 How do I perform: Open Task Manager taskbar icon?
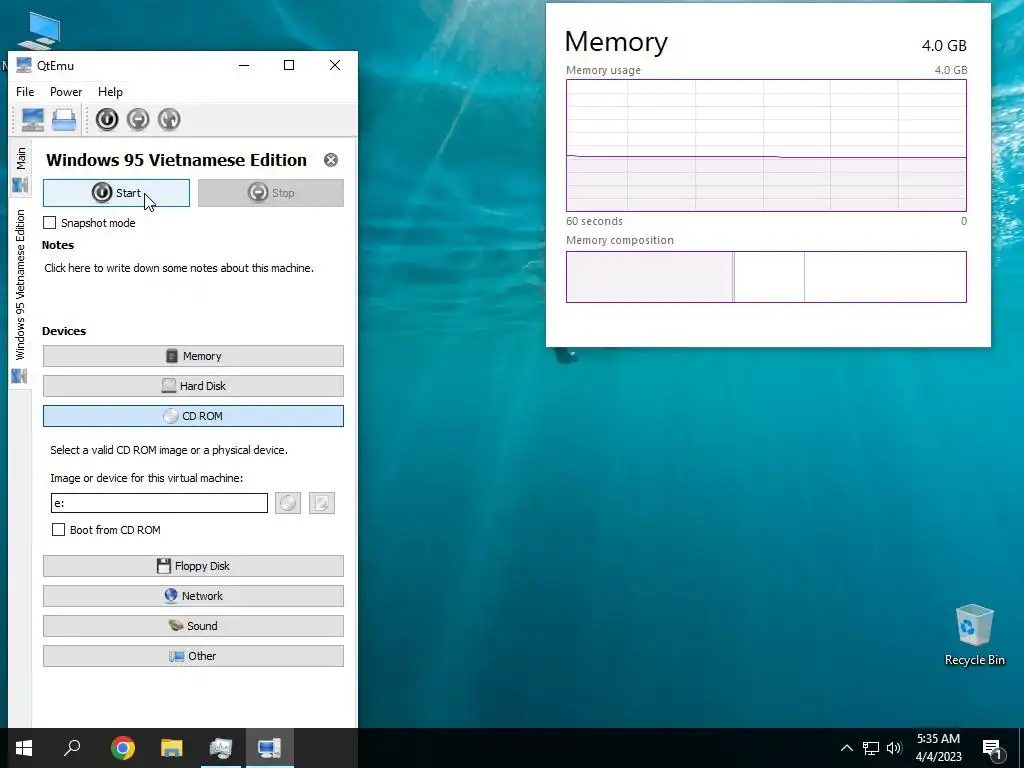click(221, 748)
